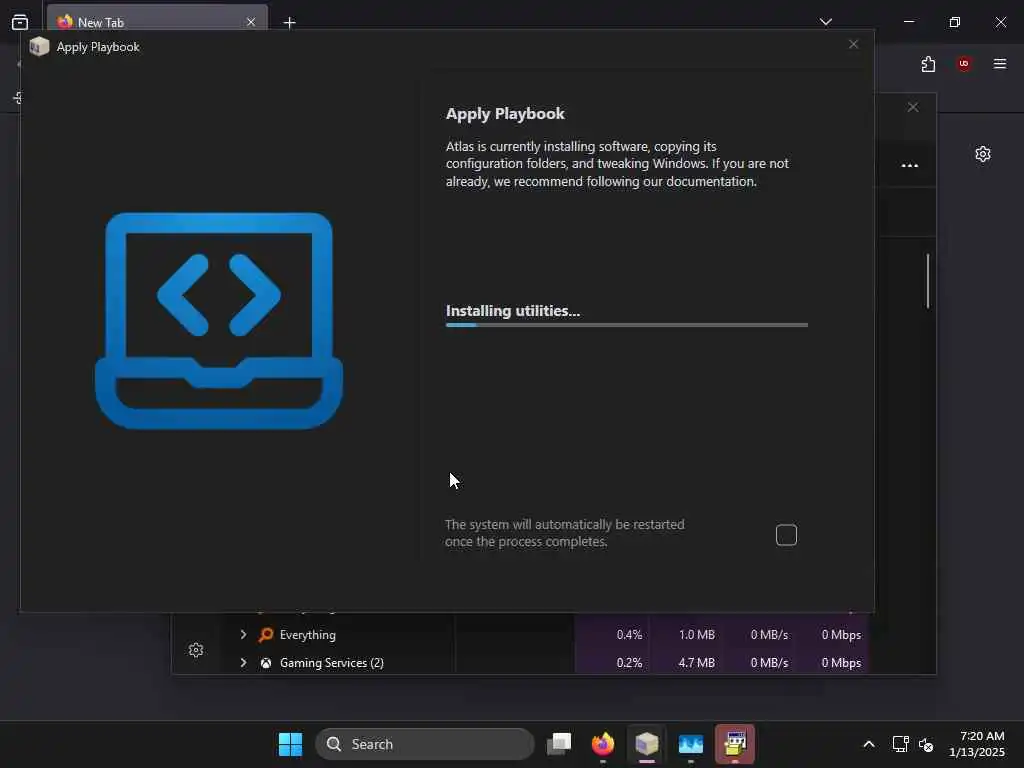This screenshot has height=768, width=1024.
Task: Click the AME Wizard box taskbar icon
Action: point(647,744)
